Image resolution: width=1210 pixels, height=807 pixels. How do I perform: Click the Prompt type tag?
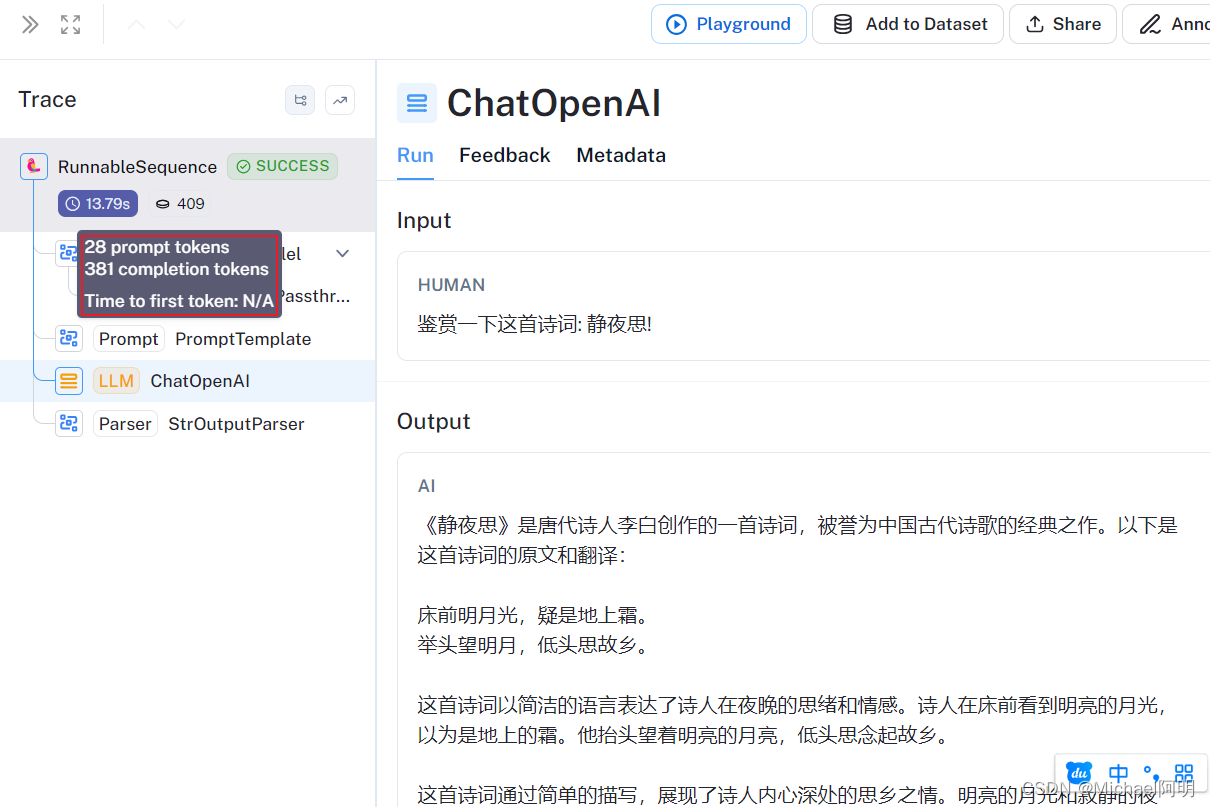click(x=128, y=339)
